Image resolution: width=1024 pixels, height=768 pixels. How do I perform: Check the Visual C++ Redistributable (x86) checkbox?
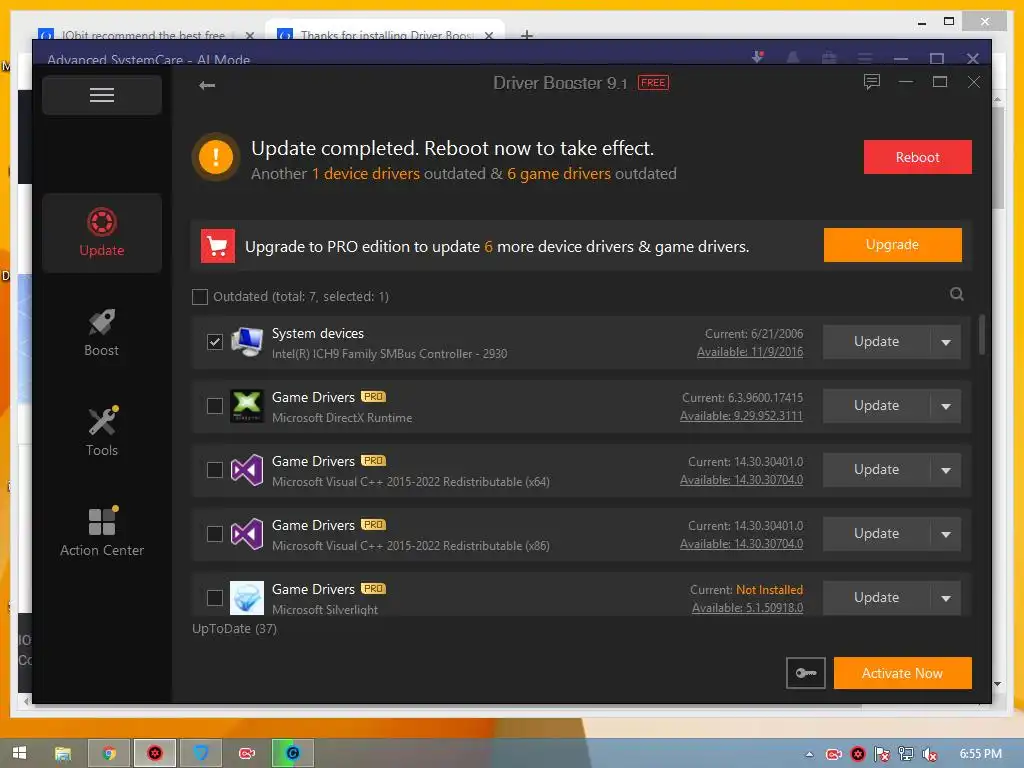tap(215, 534)
